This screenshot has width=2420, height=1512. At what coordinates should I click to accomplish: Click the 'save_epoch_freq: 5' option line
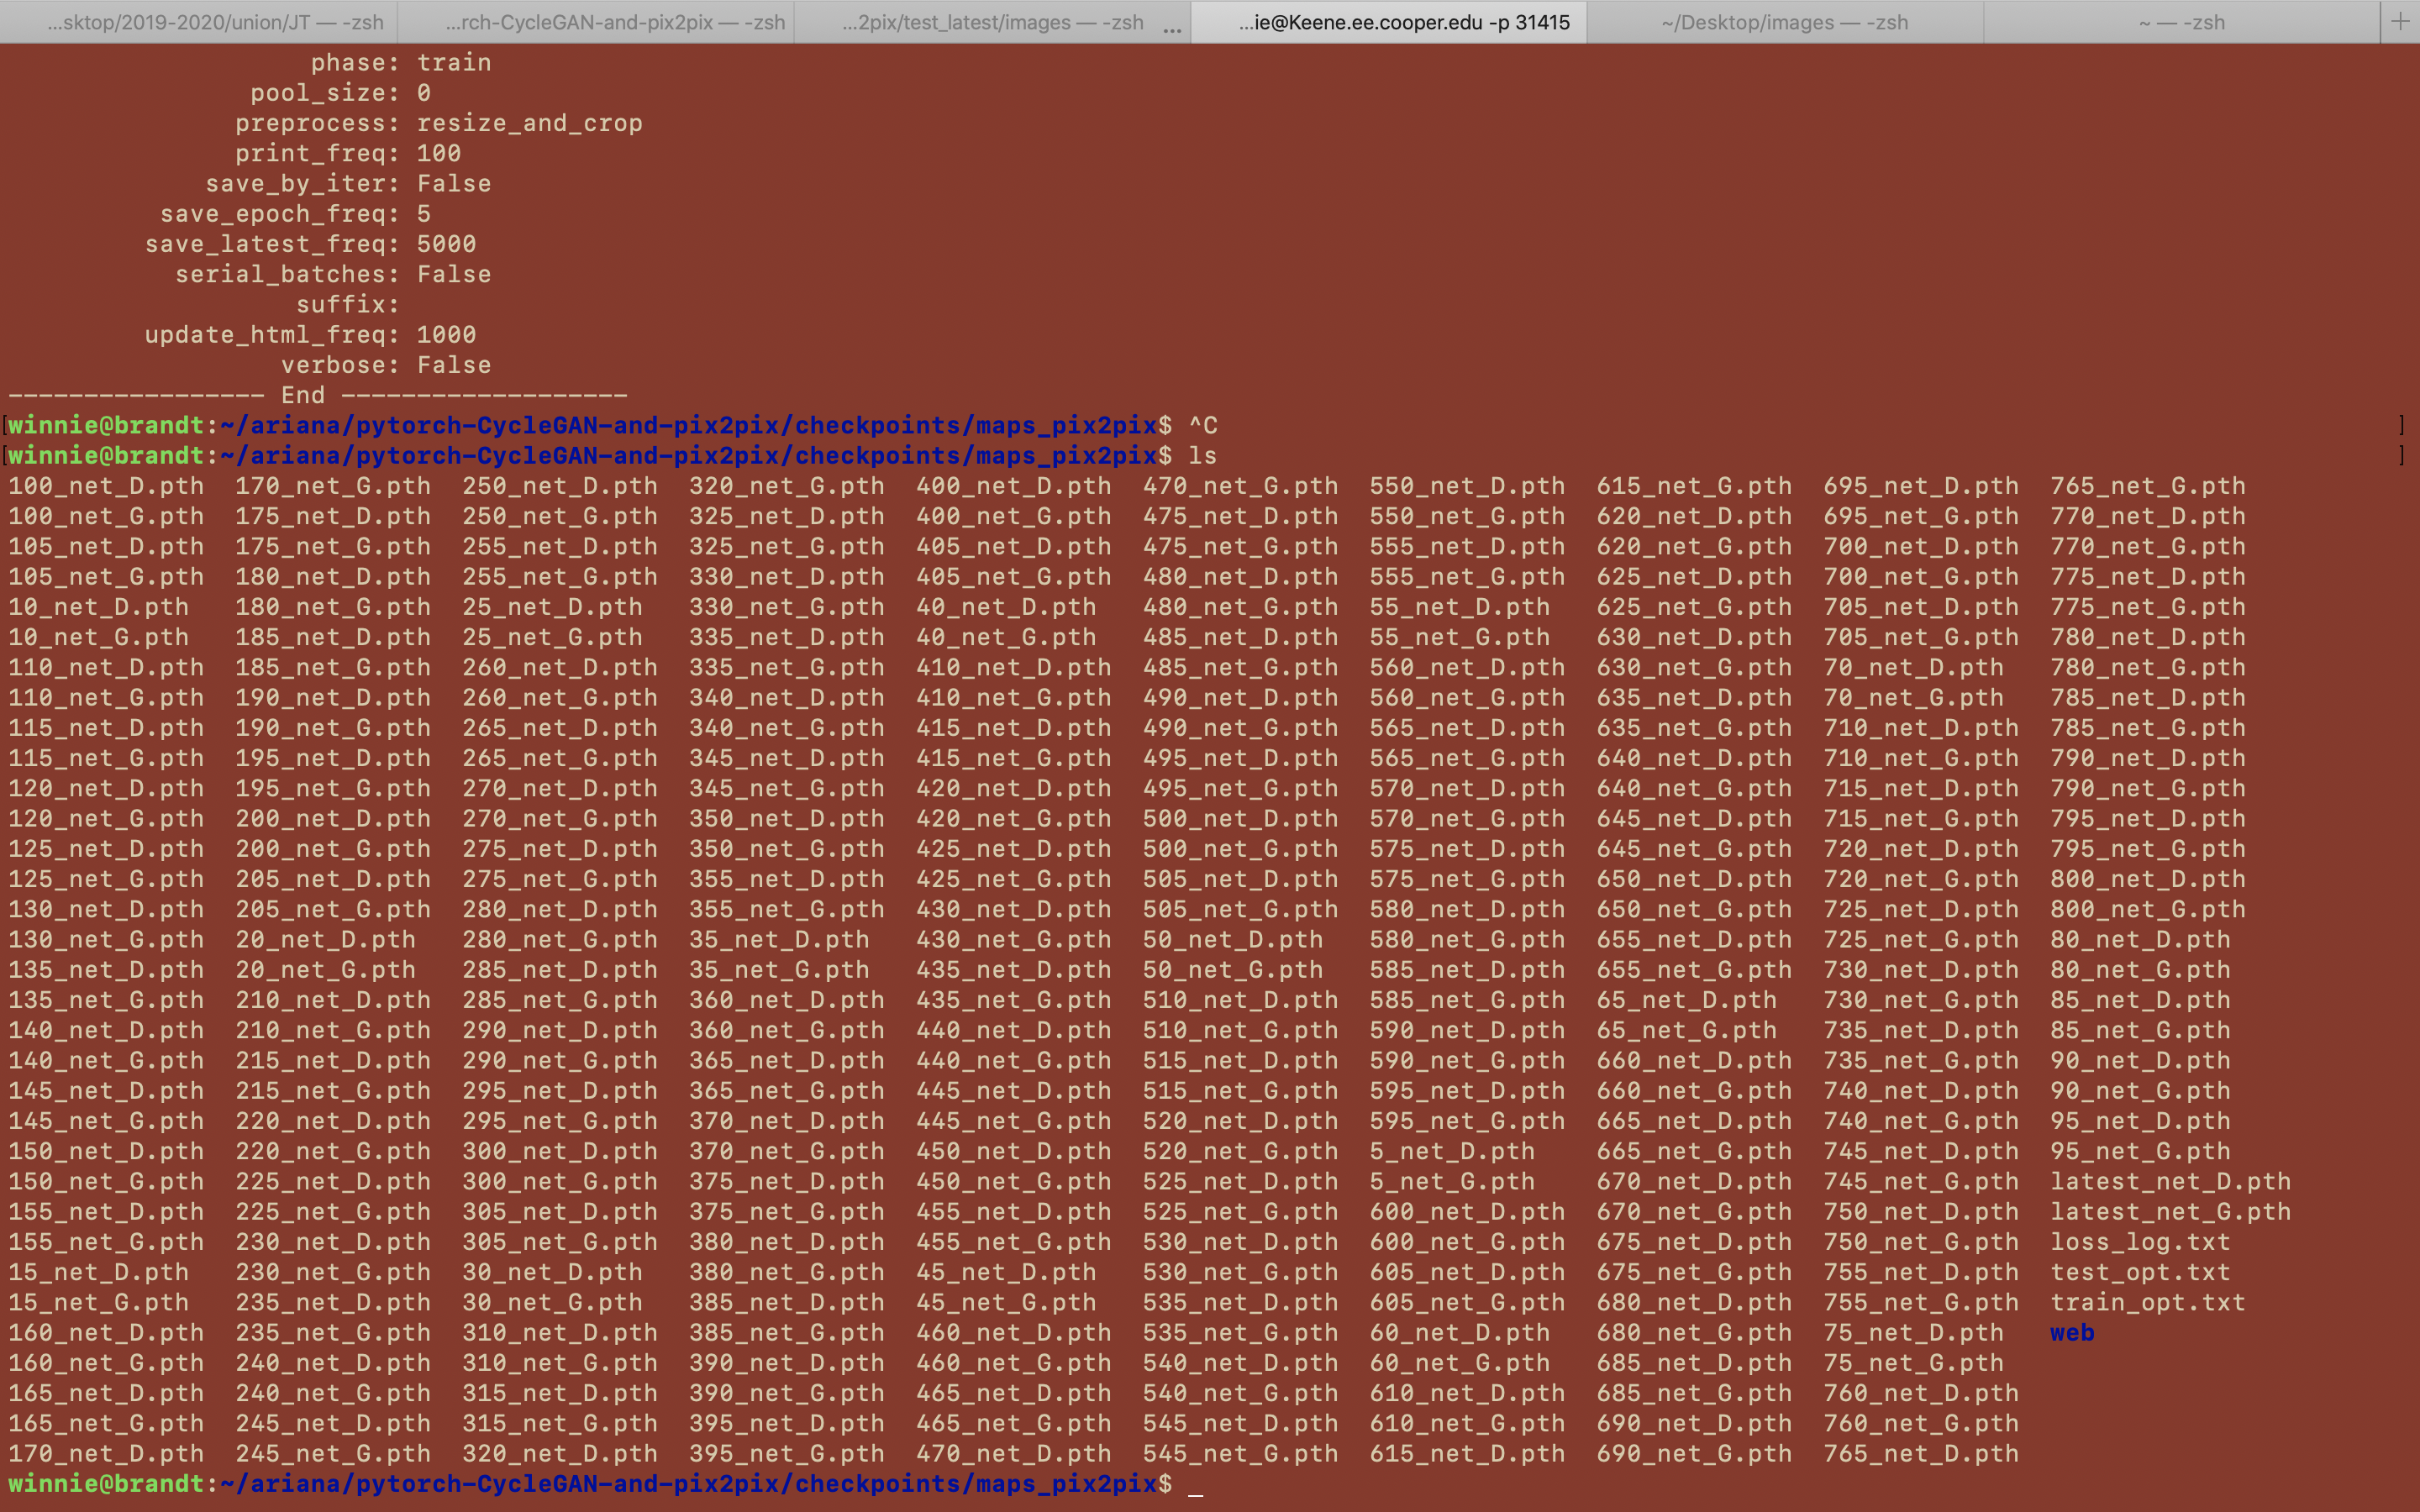coord(295,214)
